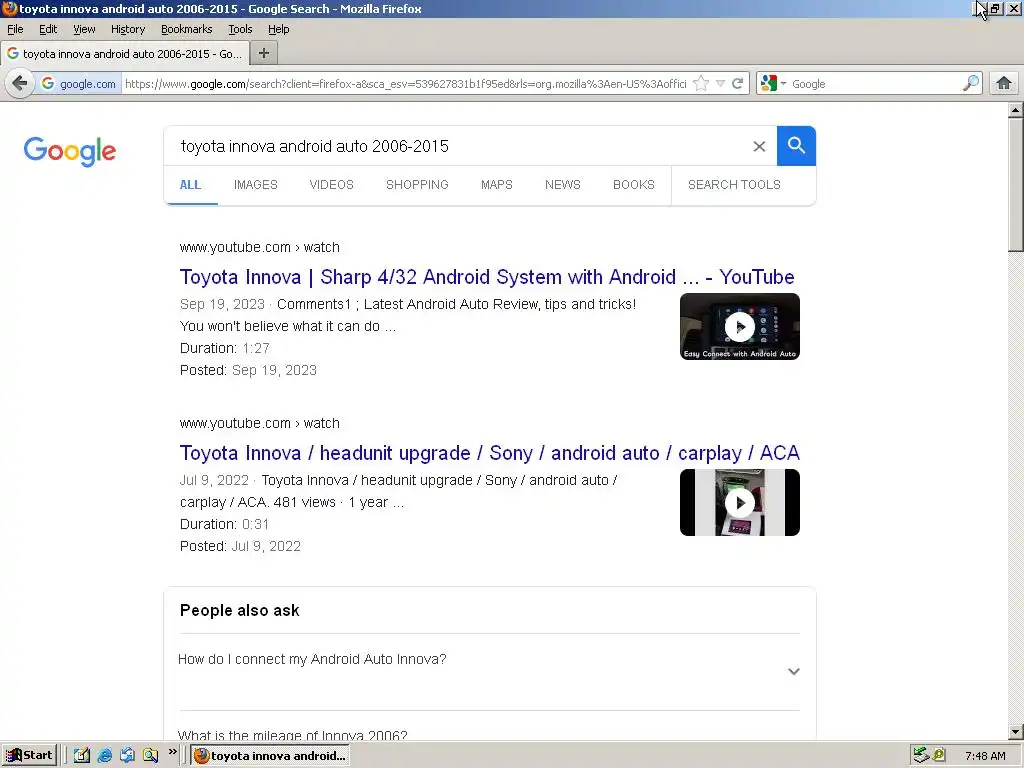Click the second system tray icon by clock
Viewport: 1024px width, 768px height.
pyautogui.click(x=939, y=756)
